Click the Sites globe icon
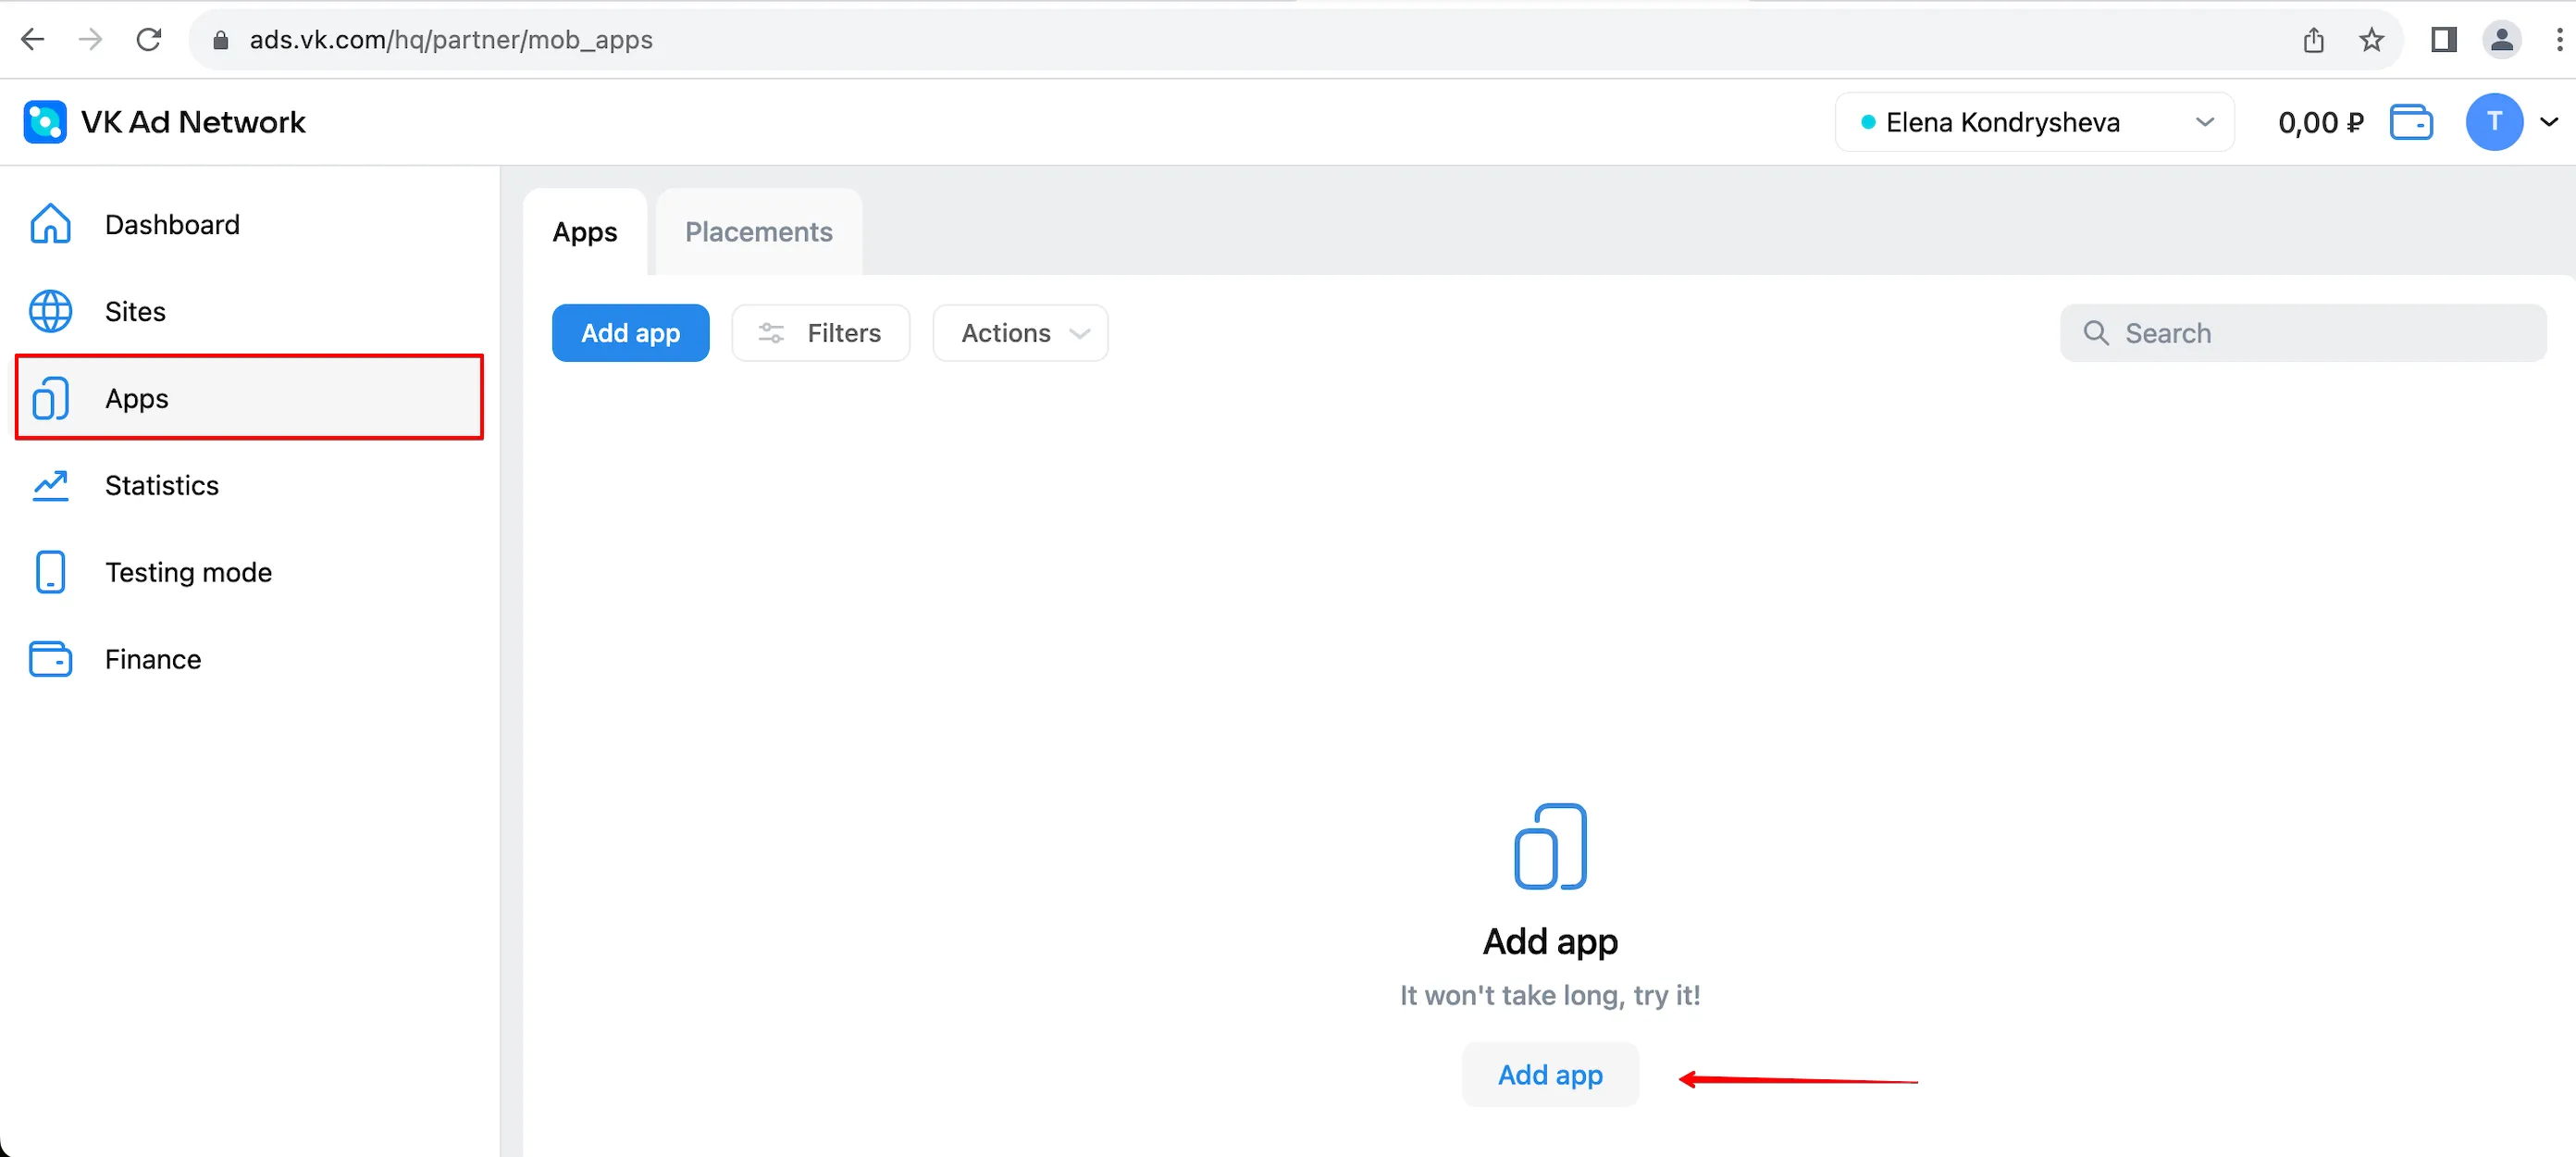Screen dimensions: 2576x1157 pos(50,311)
